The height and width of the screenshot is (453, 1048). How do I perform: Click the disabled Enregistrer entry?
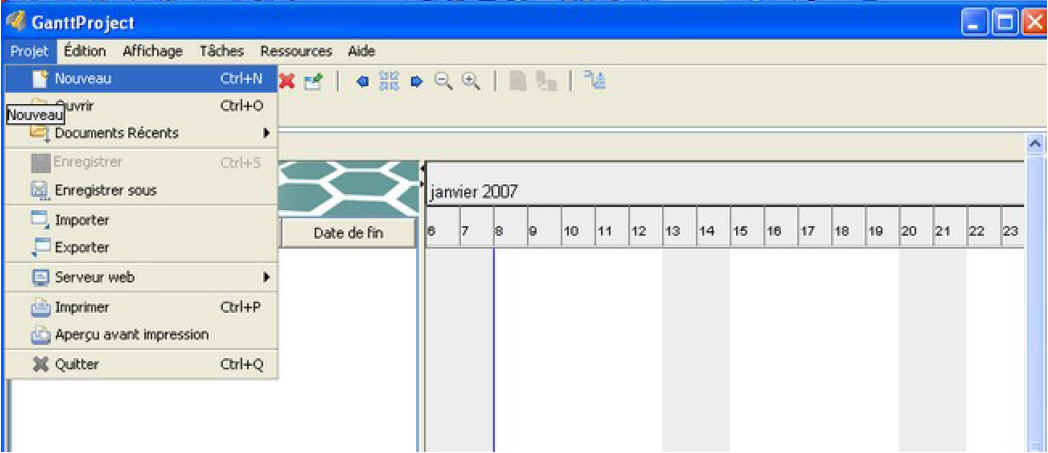141,162
